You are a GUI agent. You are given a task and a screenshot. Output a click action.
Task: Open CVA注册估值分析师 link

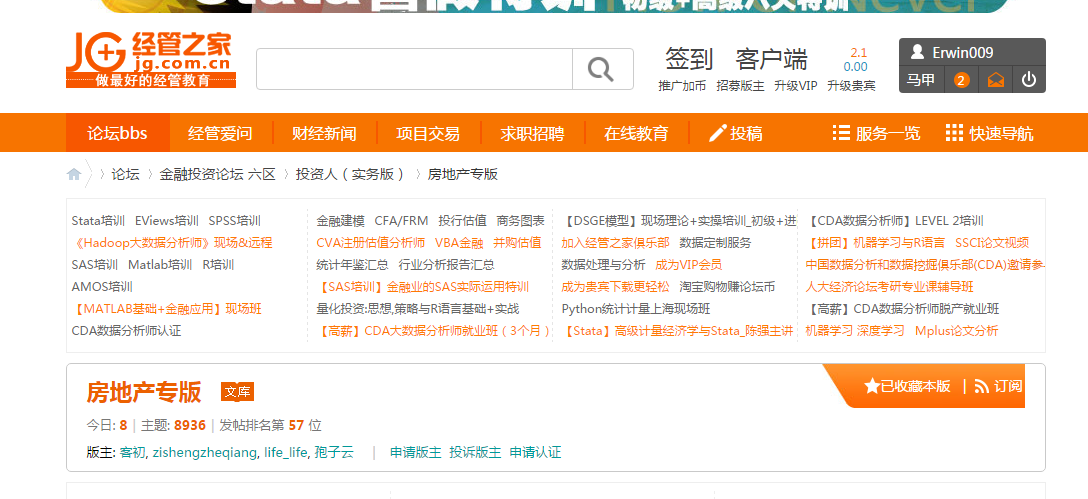pos(371,243)
